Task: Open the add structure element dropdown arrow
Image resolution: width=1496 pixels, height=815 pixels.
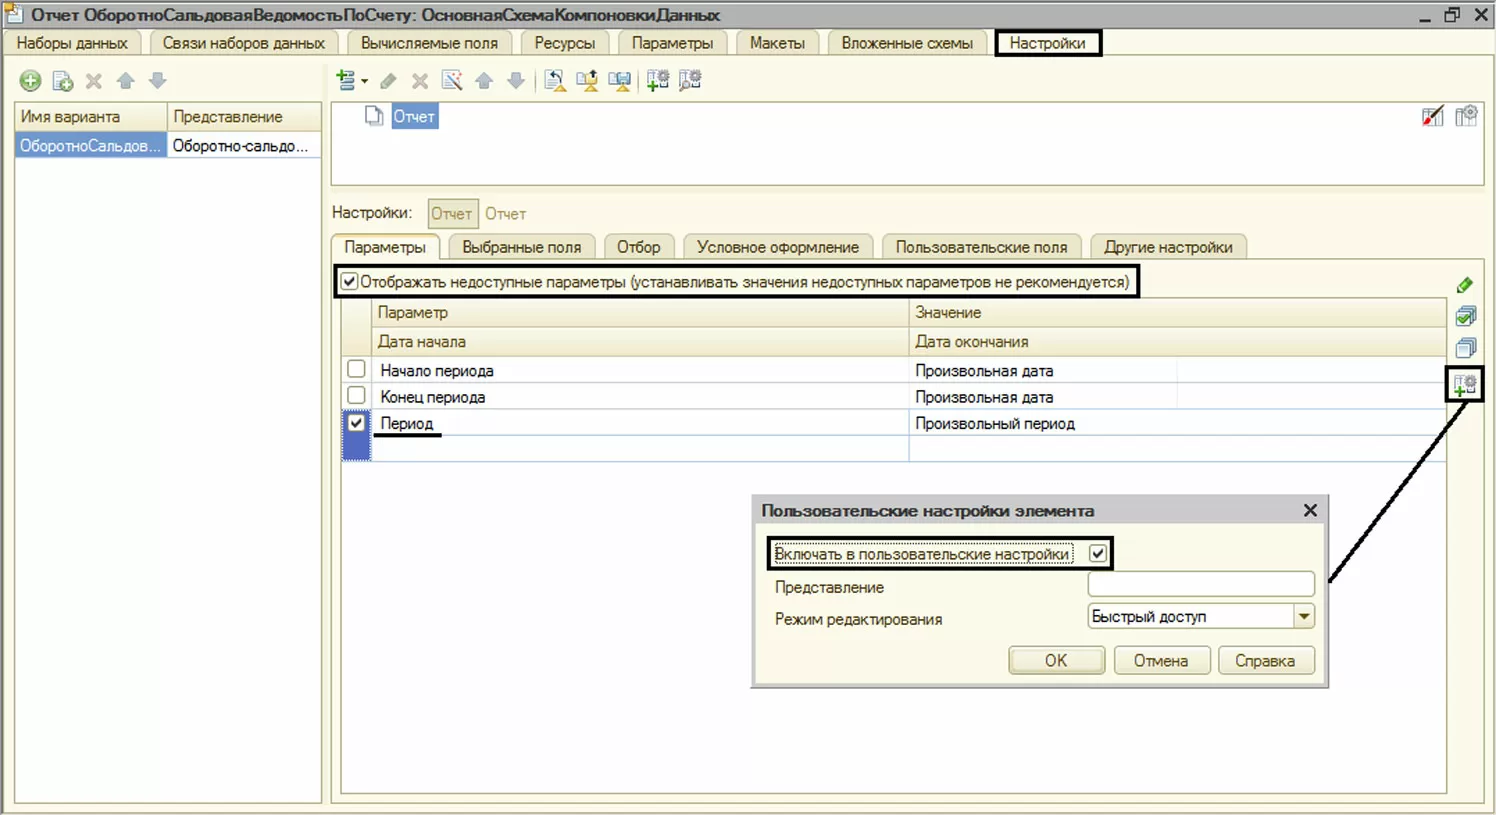Action: pos(365,81)
